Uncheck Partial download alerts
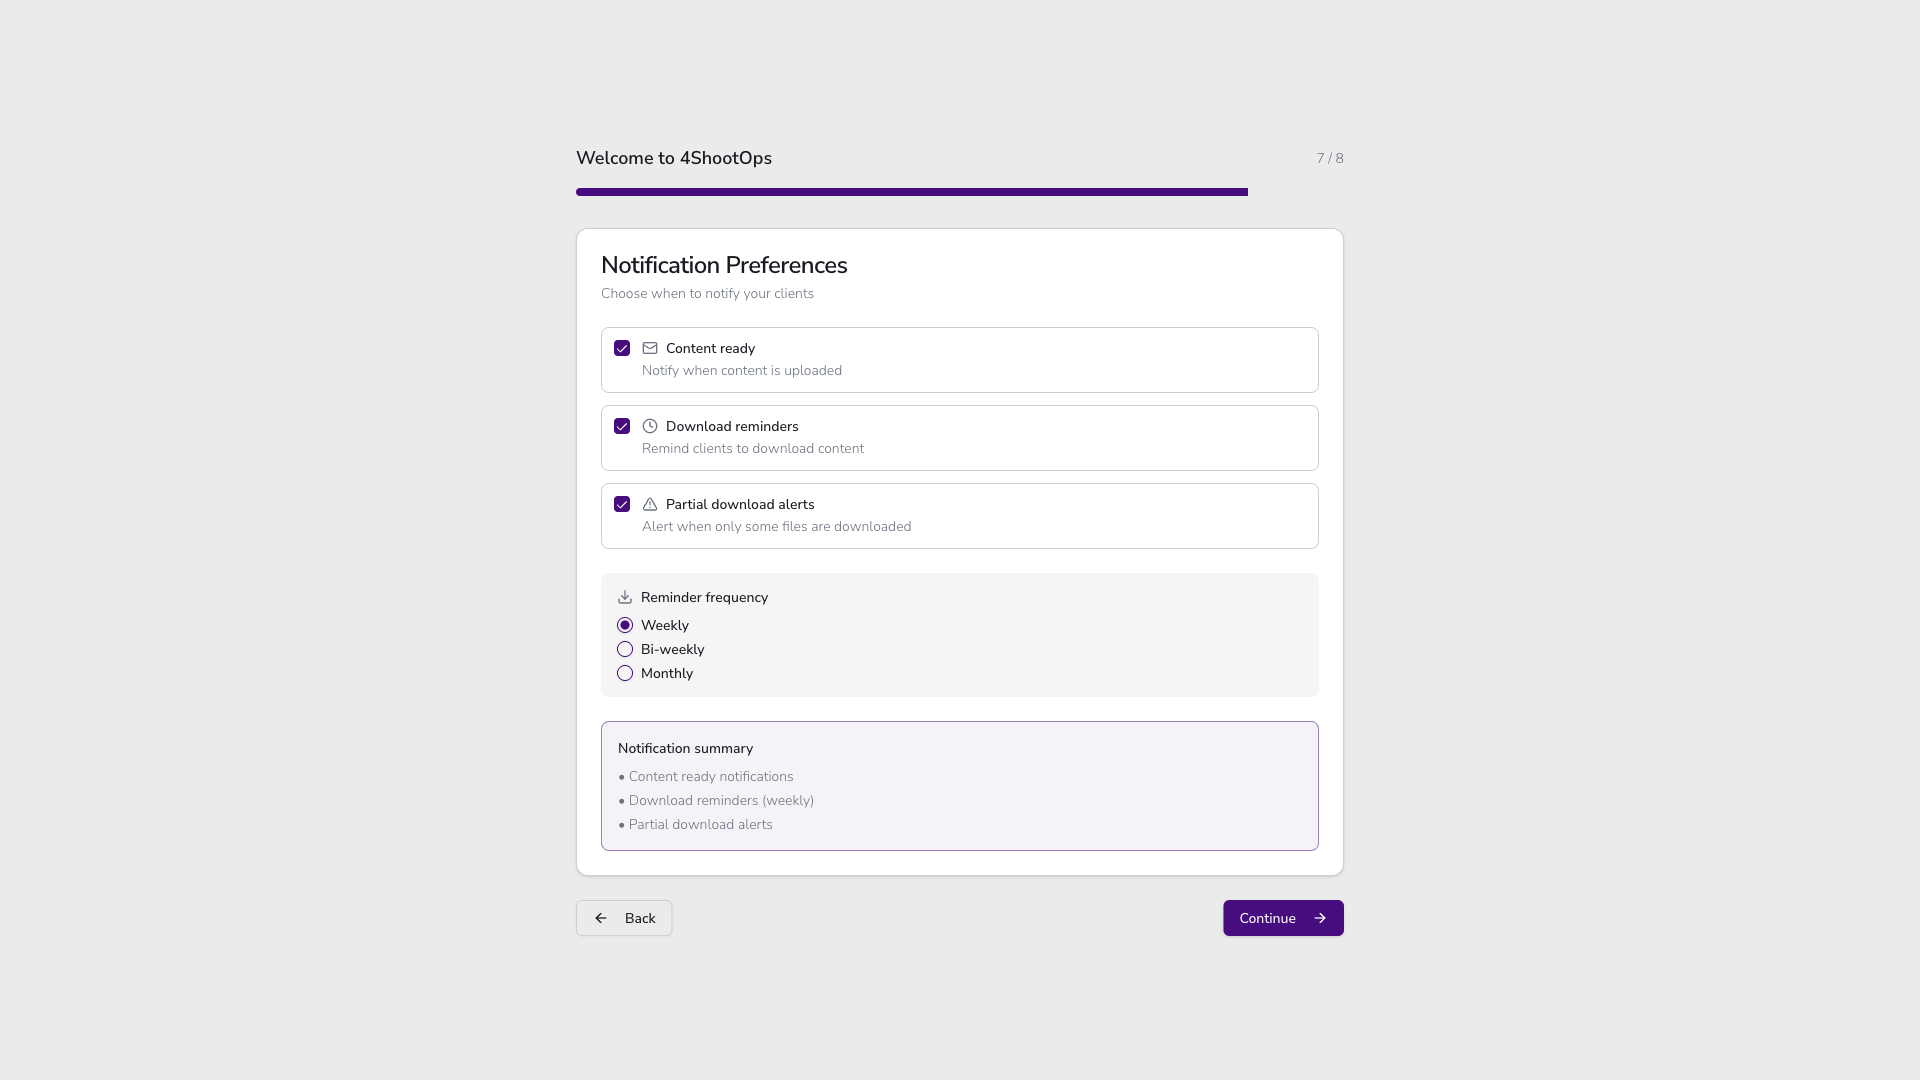Image resolution: width=1920 pixels, height=1080 pixels. coord(621,504)
